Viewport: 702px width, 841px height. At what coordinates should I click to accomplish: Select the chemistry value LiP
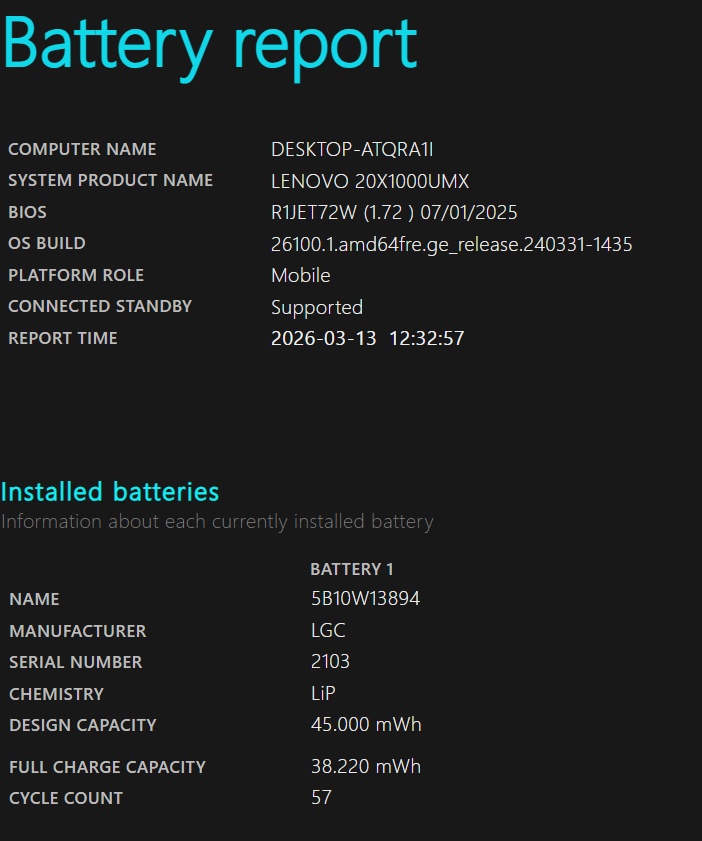pyautogui.click(x=325, y=694)
